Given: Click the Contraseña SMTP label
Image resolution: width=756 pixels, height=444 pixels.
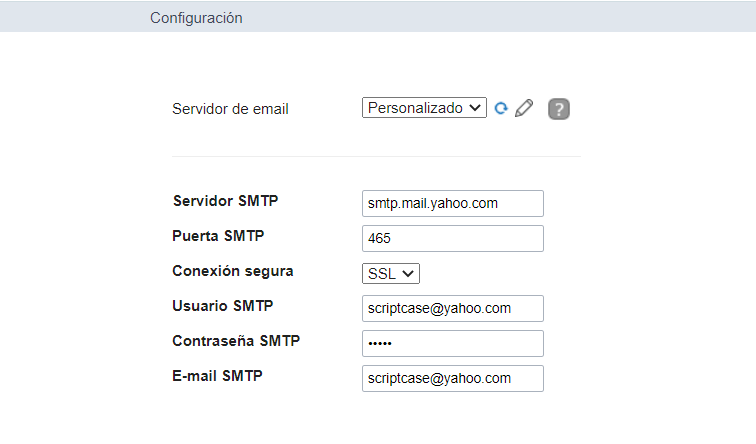Looking at the screenshot, I should pos(236,340).
